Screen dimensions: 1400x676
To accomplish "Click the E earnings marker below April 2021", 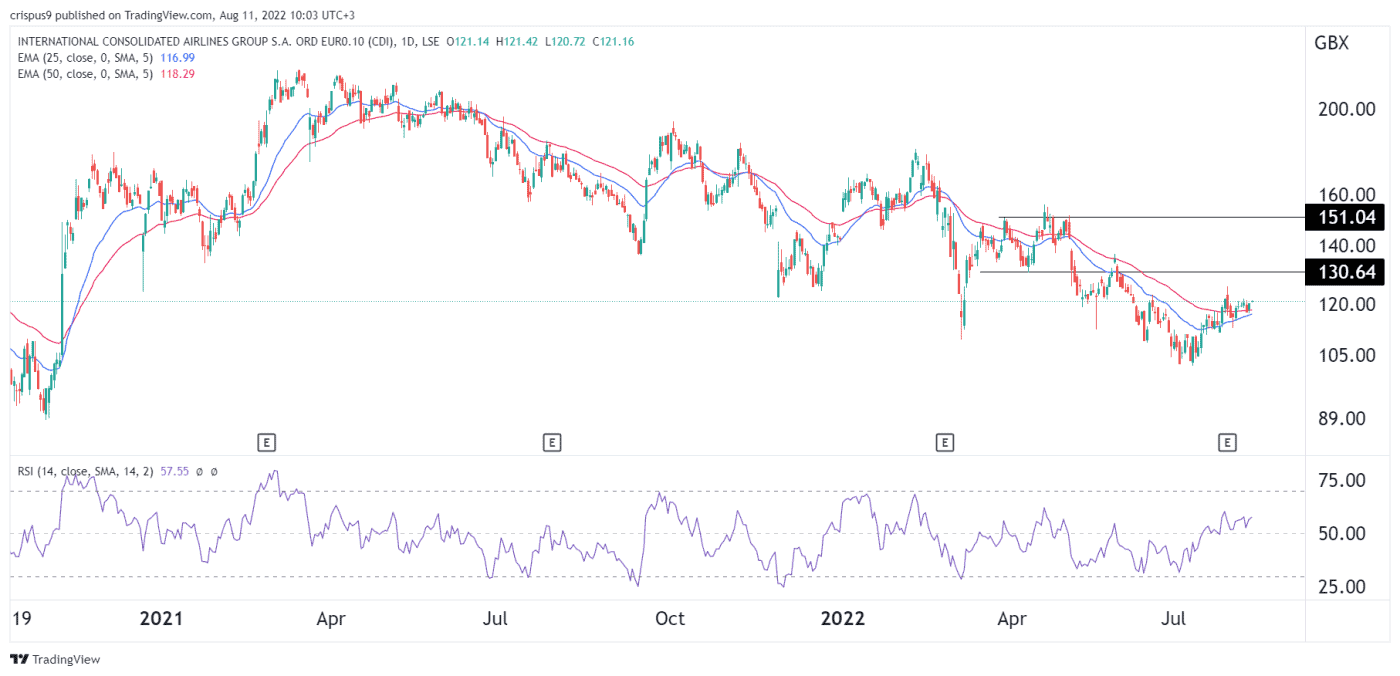I will click(266, 441).
